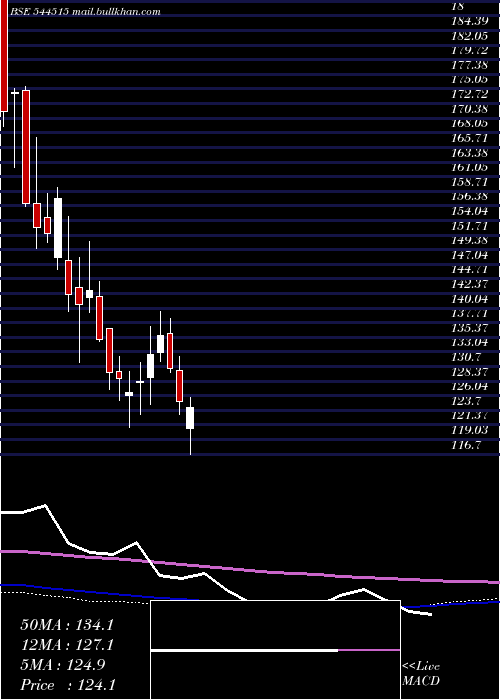Image resolution: width=500 pixels, height=700 pixels.
Task: Click the 156.38 price axis label
Action: point(471,196)
